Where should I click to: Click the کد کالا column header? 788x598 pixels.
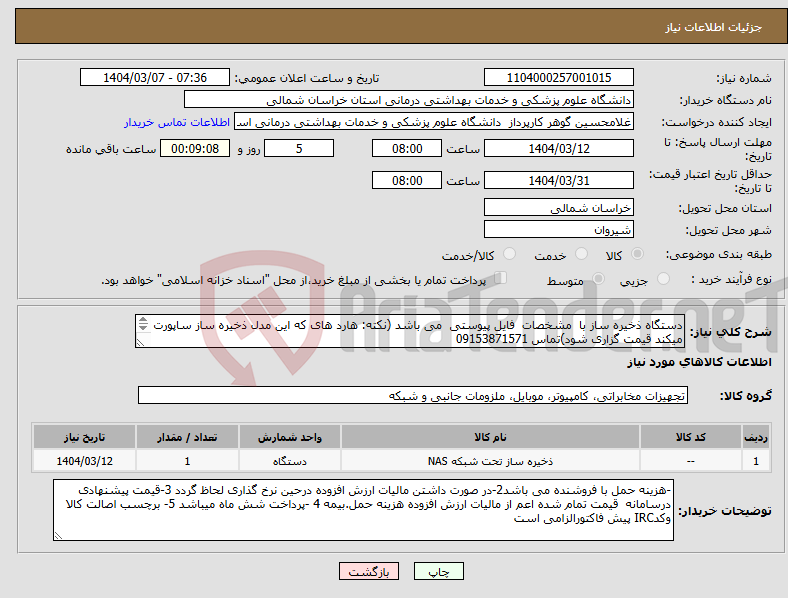tap(691, 437)
